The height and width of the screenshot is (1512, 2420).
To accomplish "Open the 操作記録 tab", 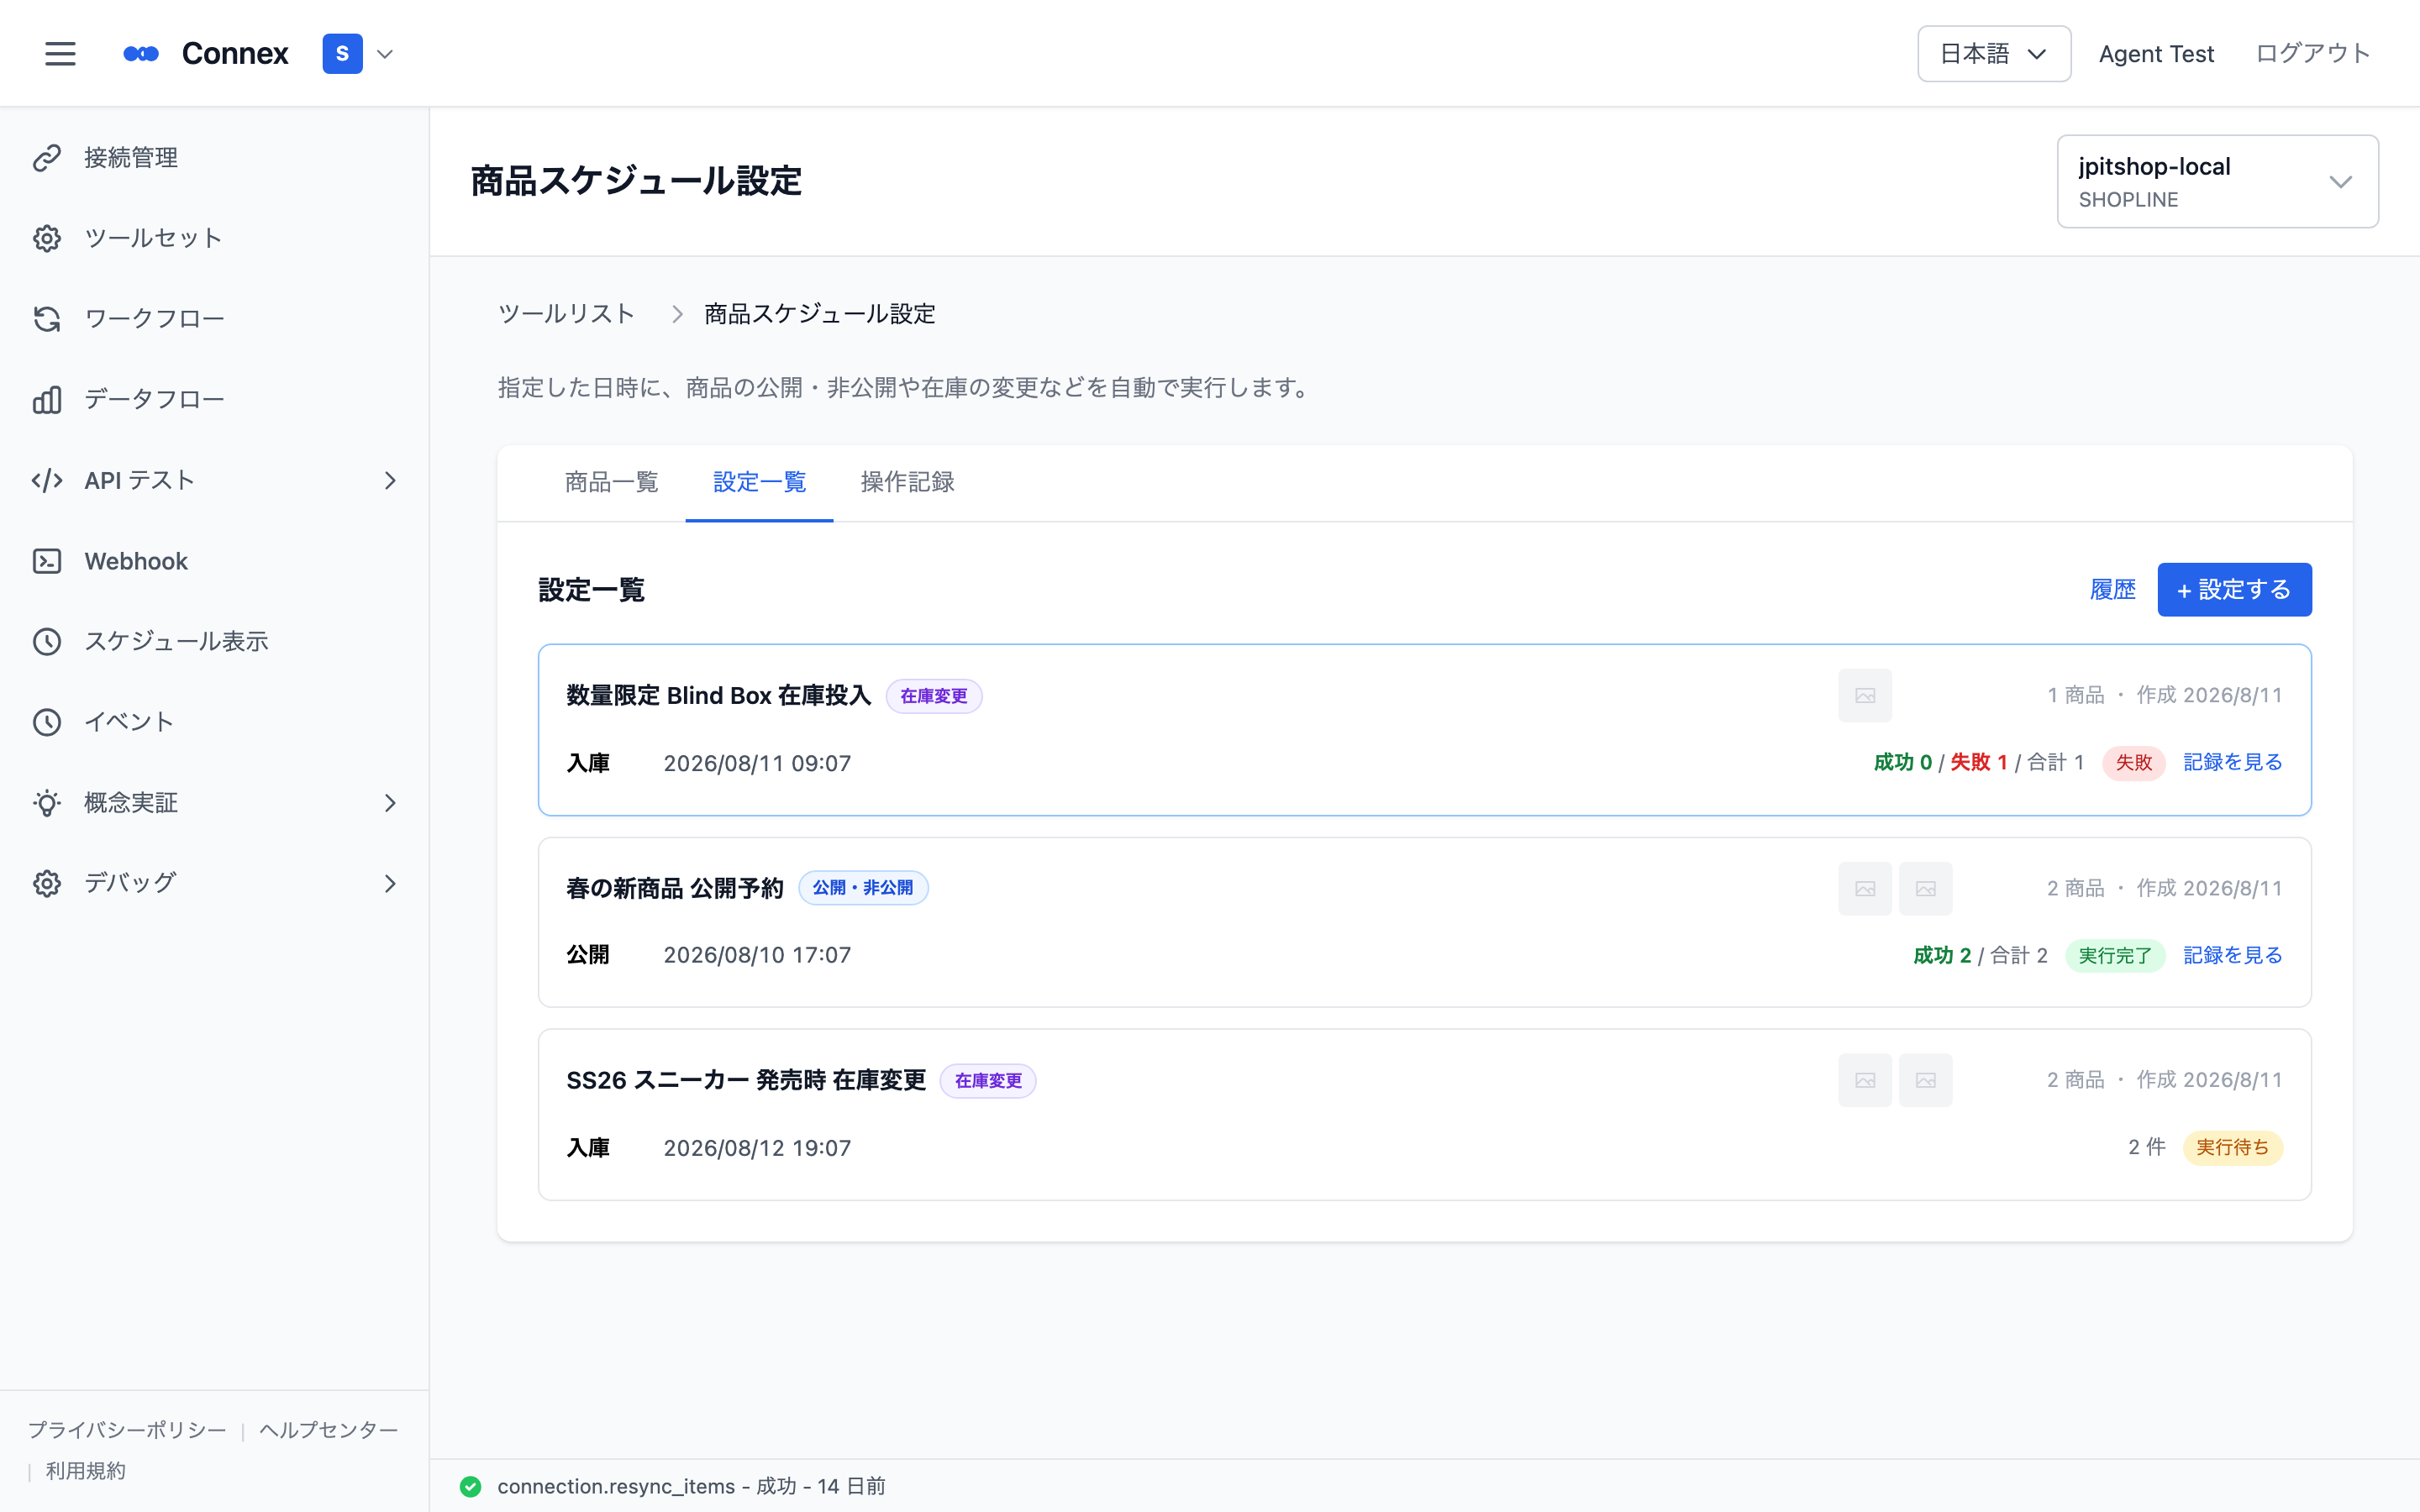I will [907, 483].
